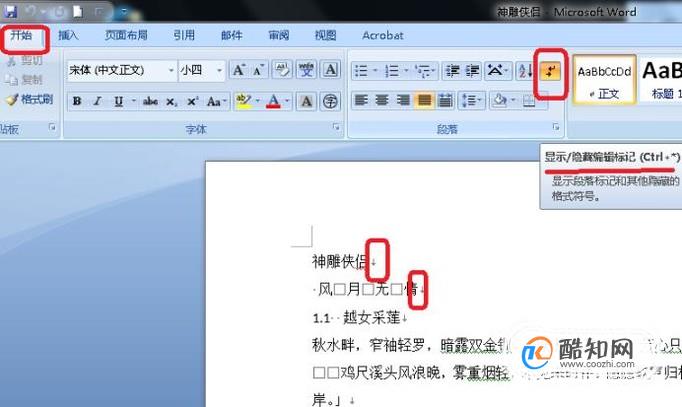Click the align text left icon
This screenshot has width=682, height=407.
(x=361, y=101)
